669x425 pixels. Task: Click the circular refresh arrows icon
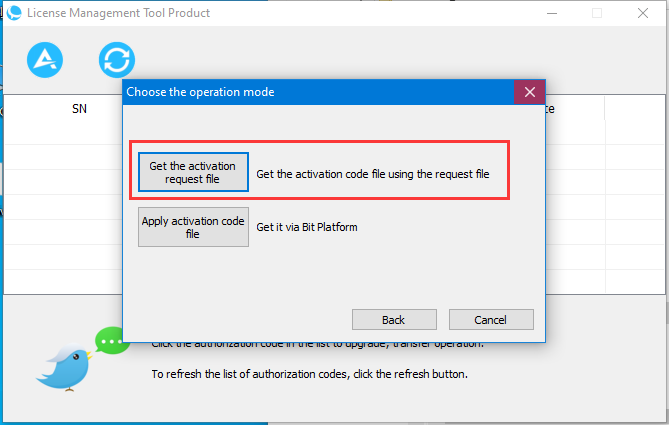(117, 60)
